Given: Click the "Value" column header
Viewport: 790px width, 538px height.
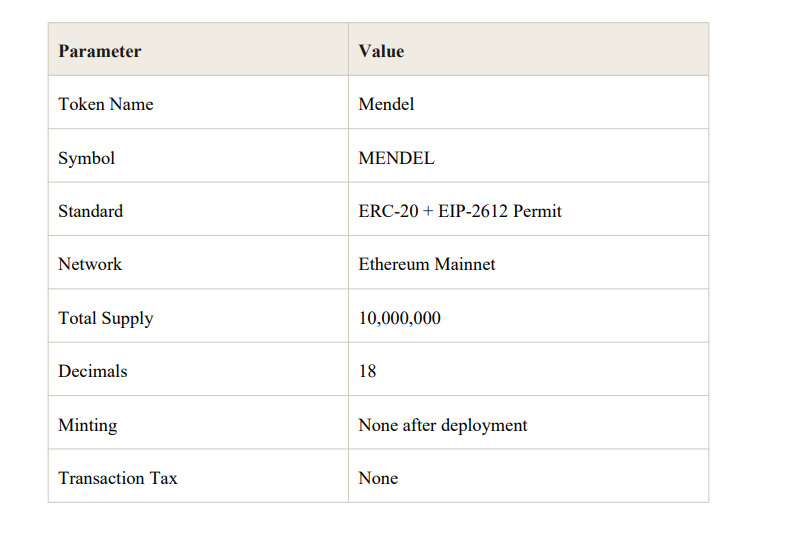Looking at the screenshot, I should click(x=381, y=51).
